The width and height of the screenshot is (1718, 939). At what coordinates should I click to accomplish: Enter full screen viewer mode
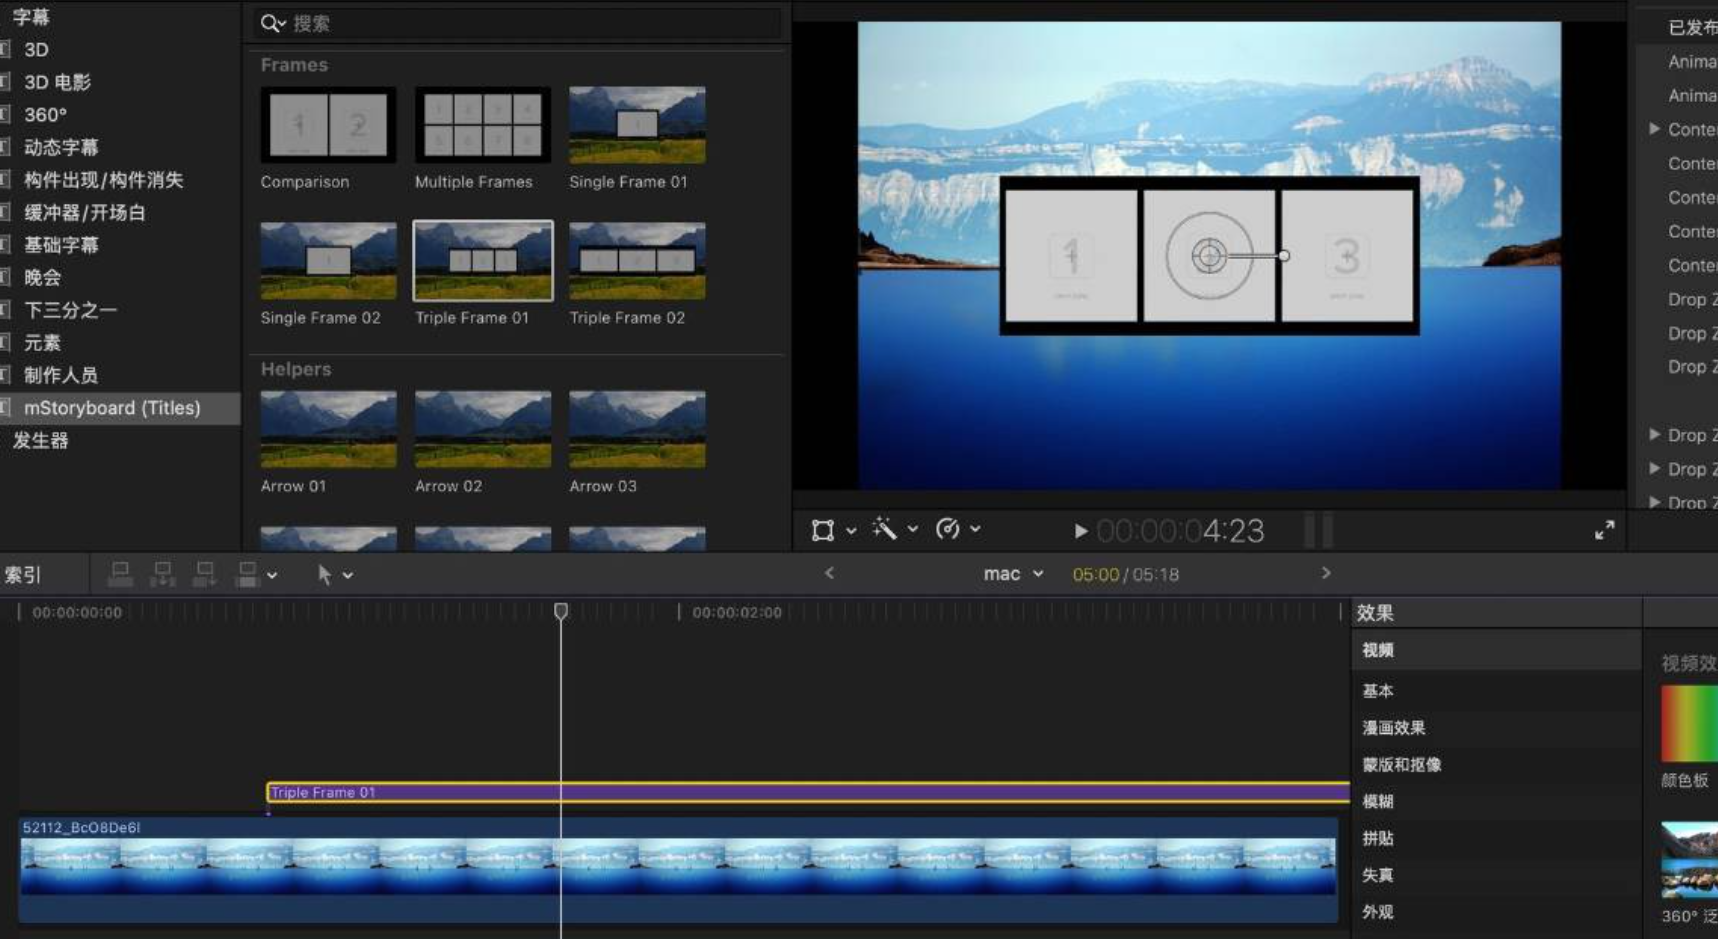point(1604,530)
